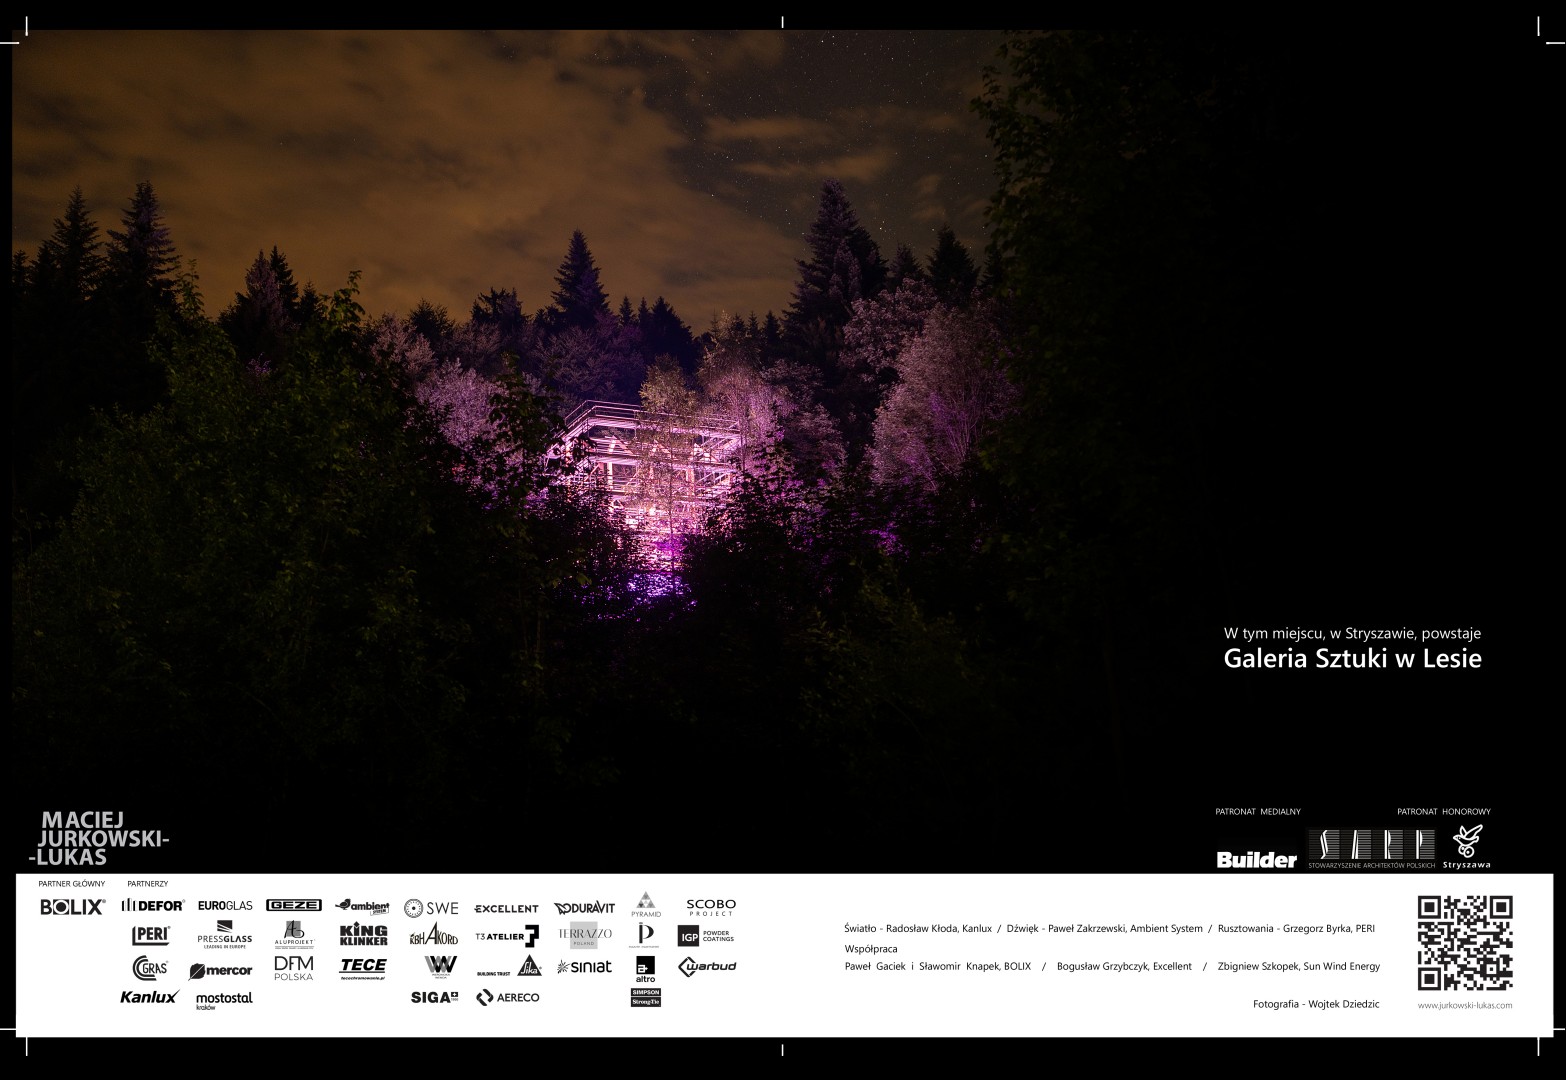Select the TECE logo
Viewport: 1566px width, 1080px height.
(362, 966)
